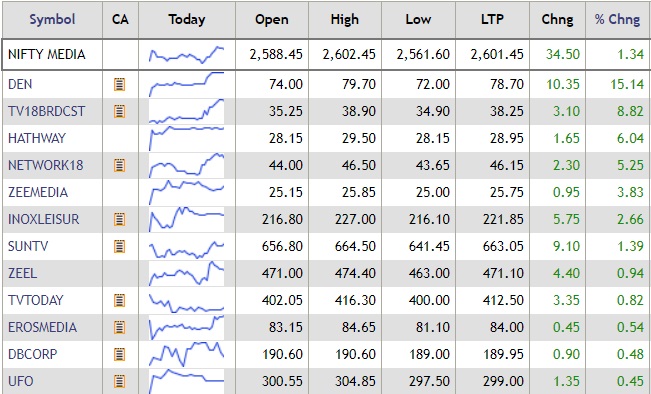
Task: View INOXLEISUR corporate actions icon
Action: [x=120, y=219]
